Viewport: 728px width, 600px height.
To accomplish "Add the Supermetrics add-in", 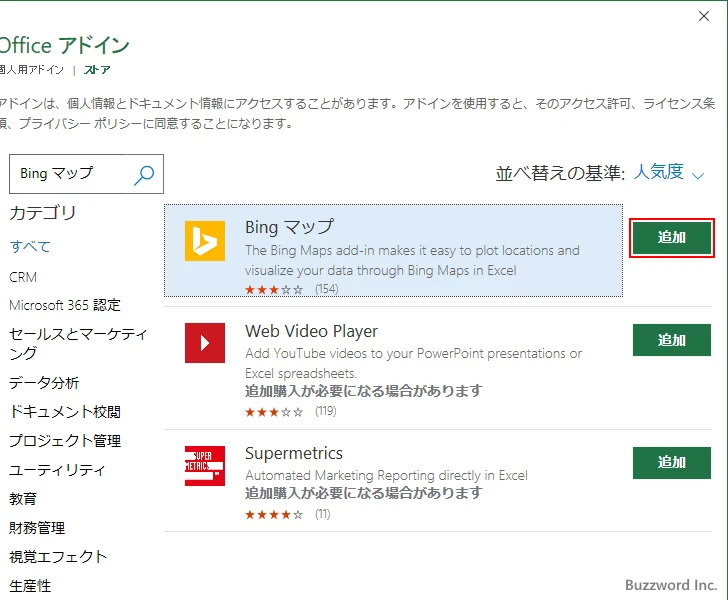I will tap(671, 463).
